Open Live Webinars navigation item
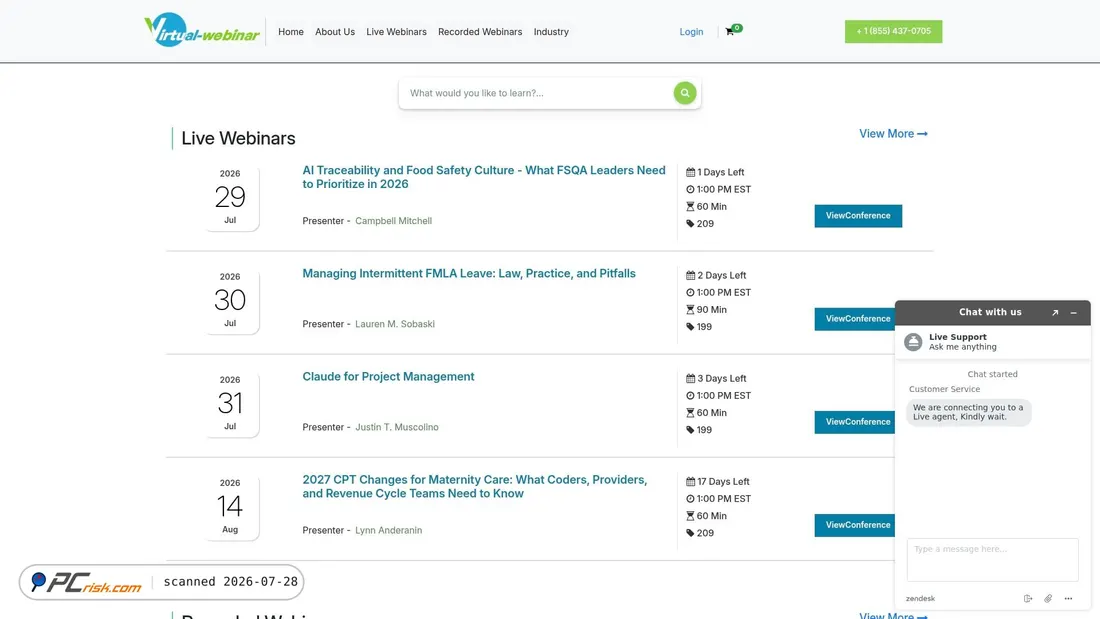 (396, 32)
